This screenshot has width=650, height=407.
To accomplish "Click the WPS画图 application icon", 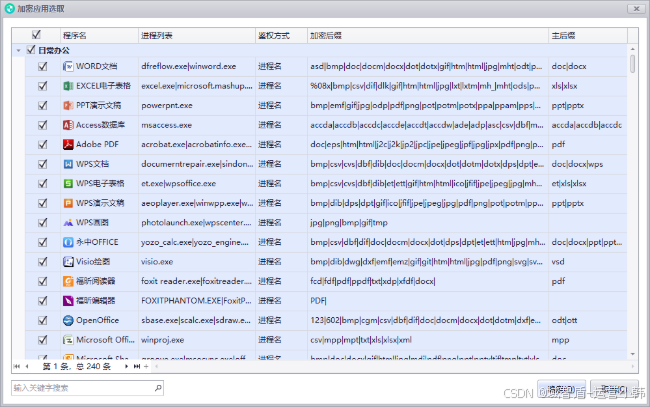I will pos(68,223).
